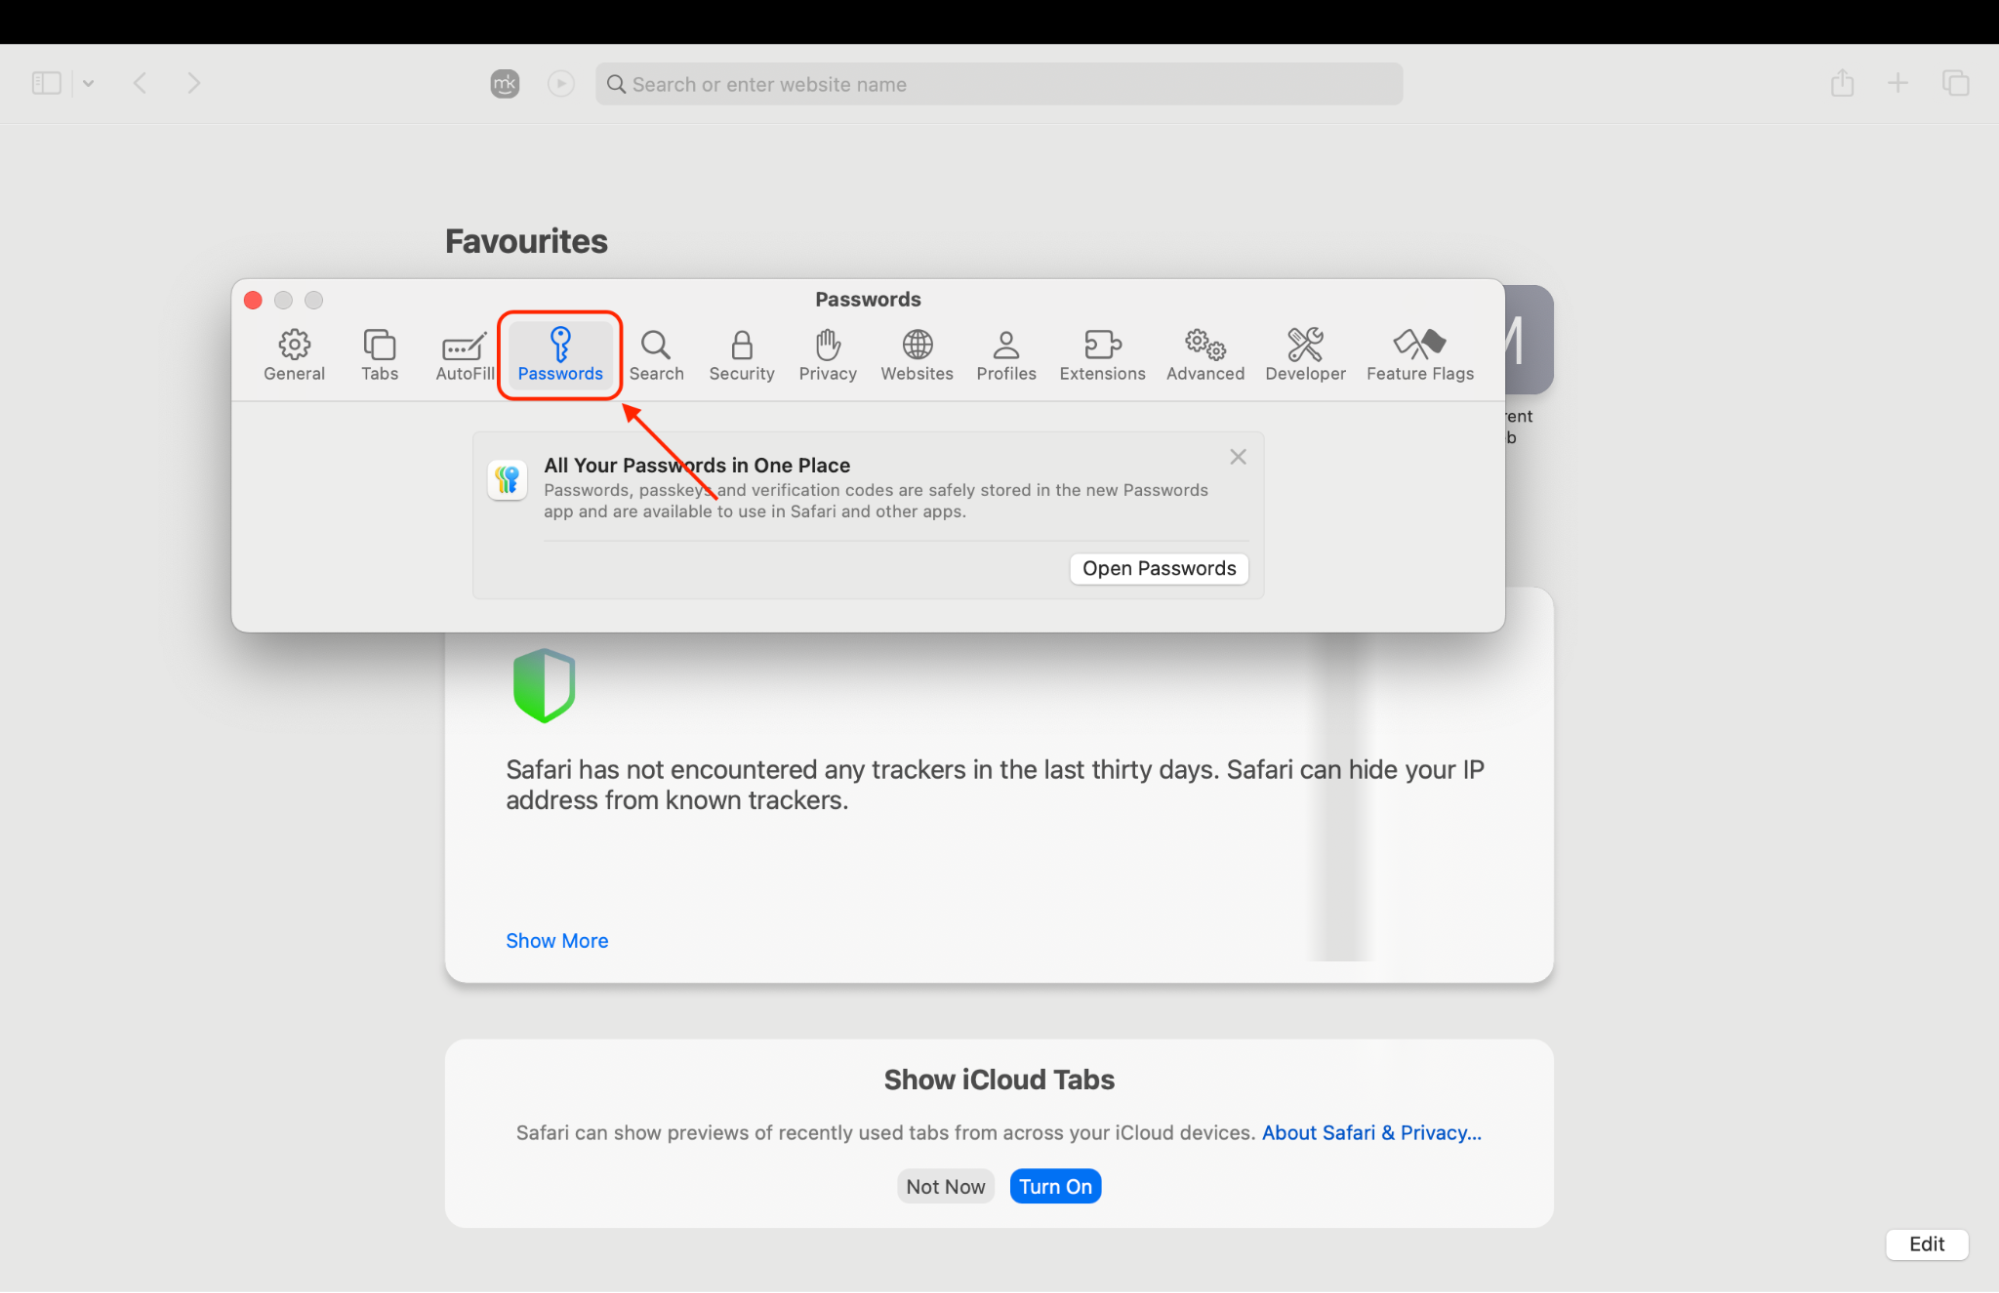The image size is (1999, 1293).
Task: Open the Advanced settings pane
Action: coord(1204,354)
